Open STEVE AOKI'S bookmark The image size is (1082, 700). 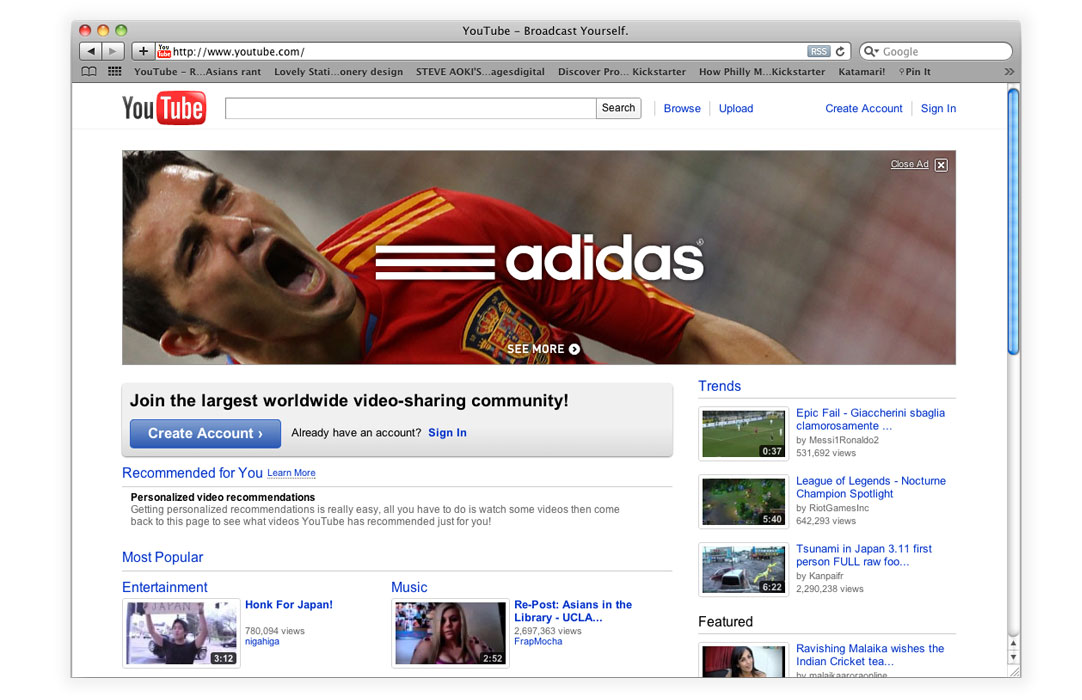click(480, 71)
